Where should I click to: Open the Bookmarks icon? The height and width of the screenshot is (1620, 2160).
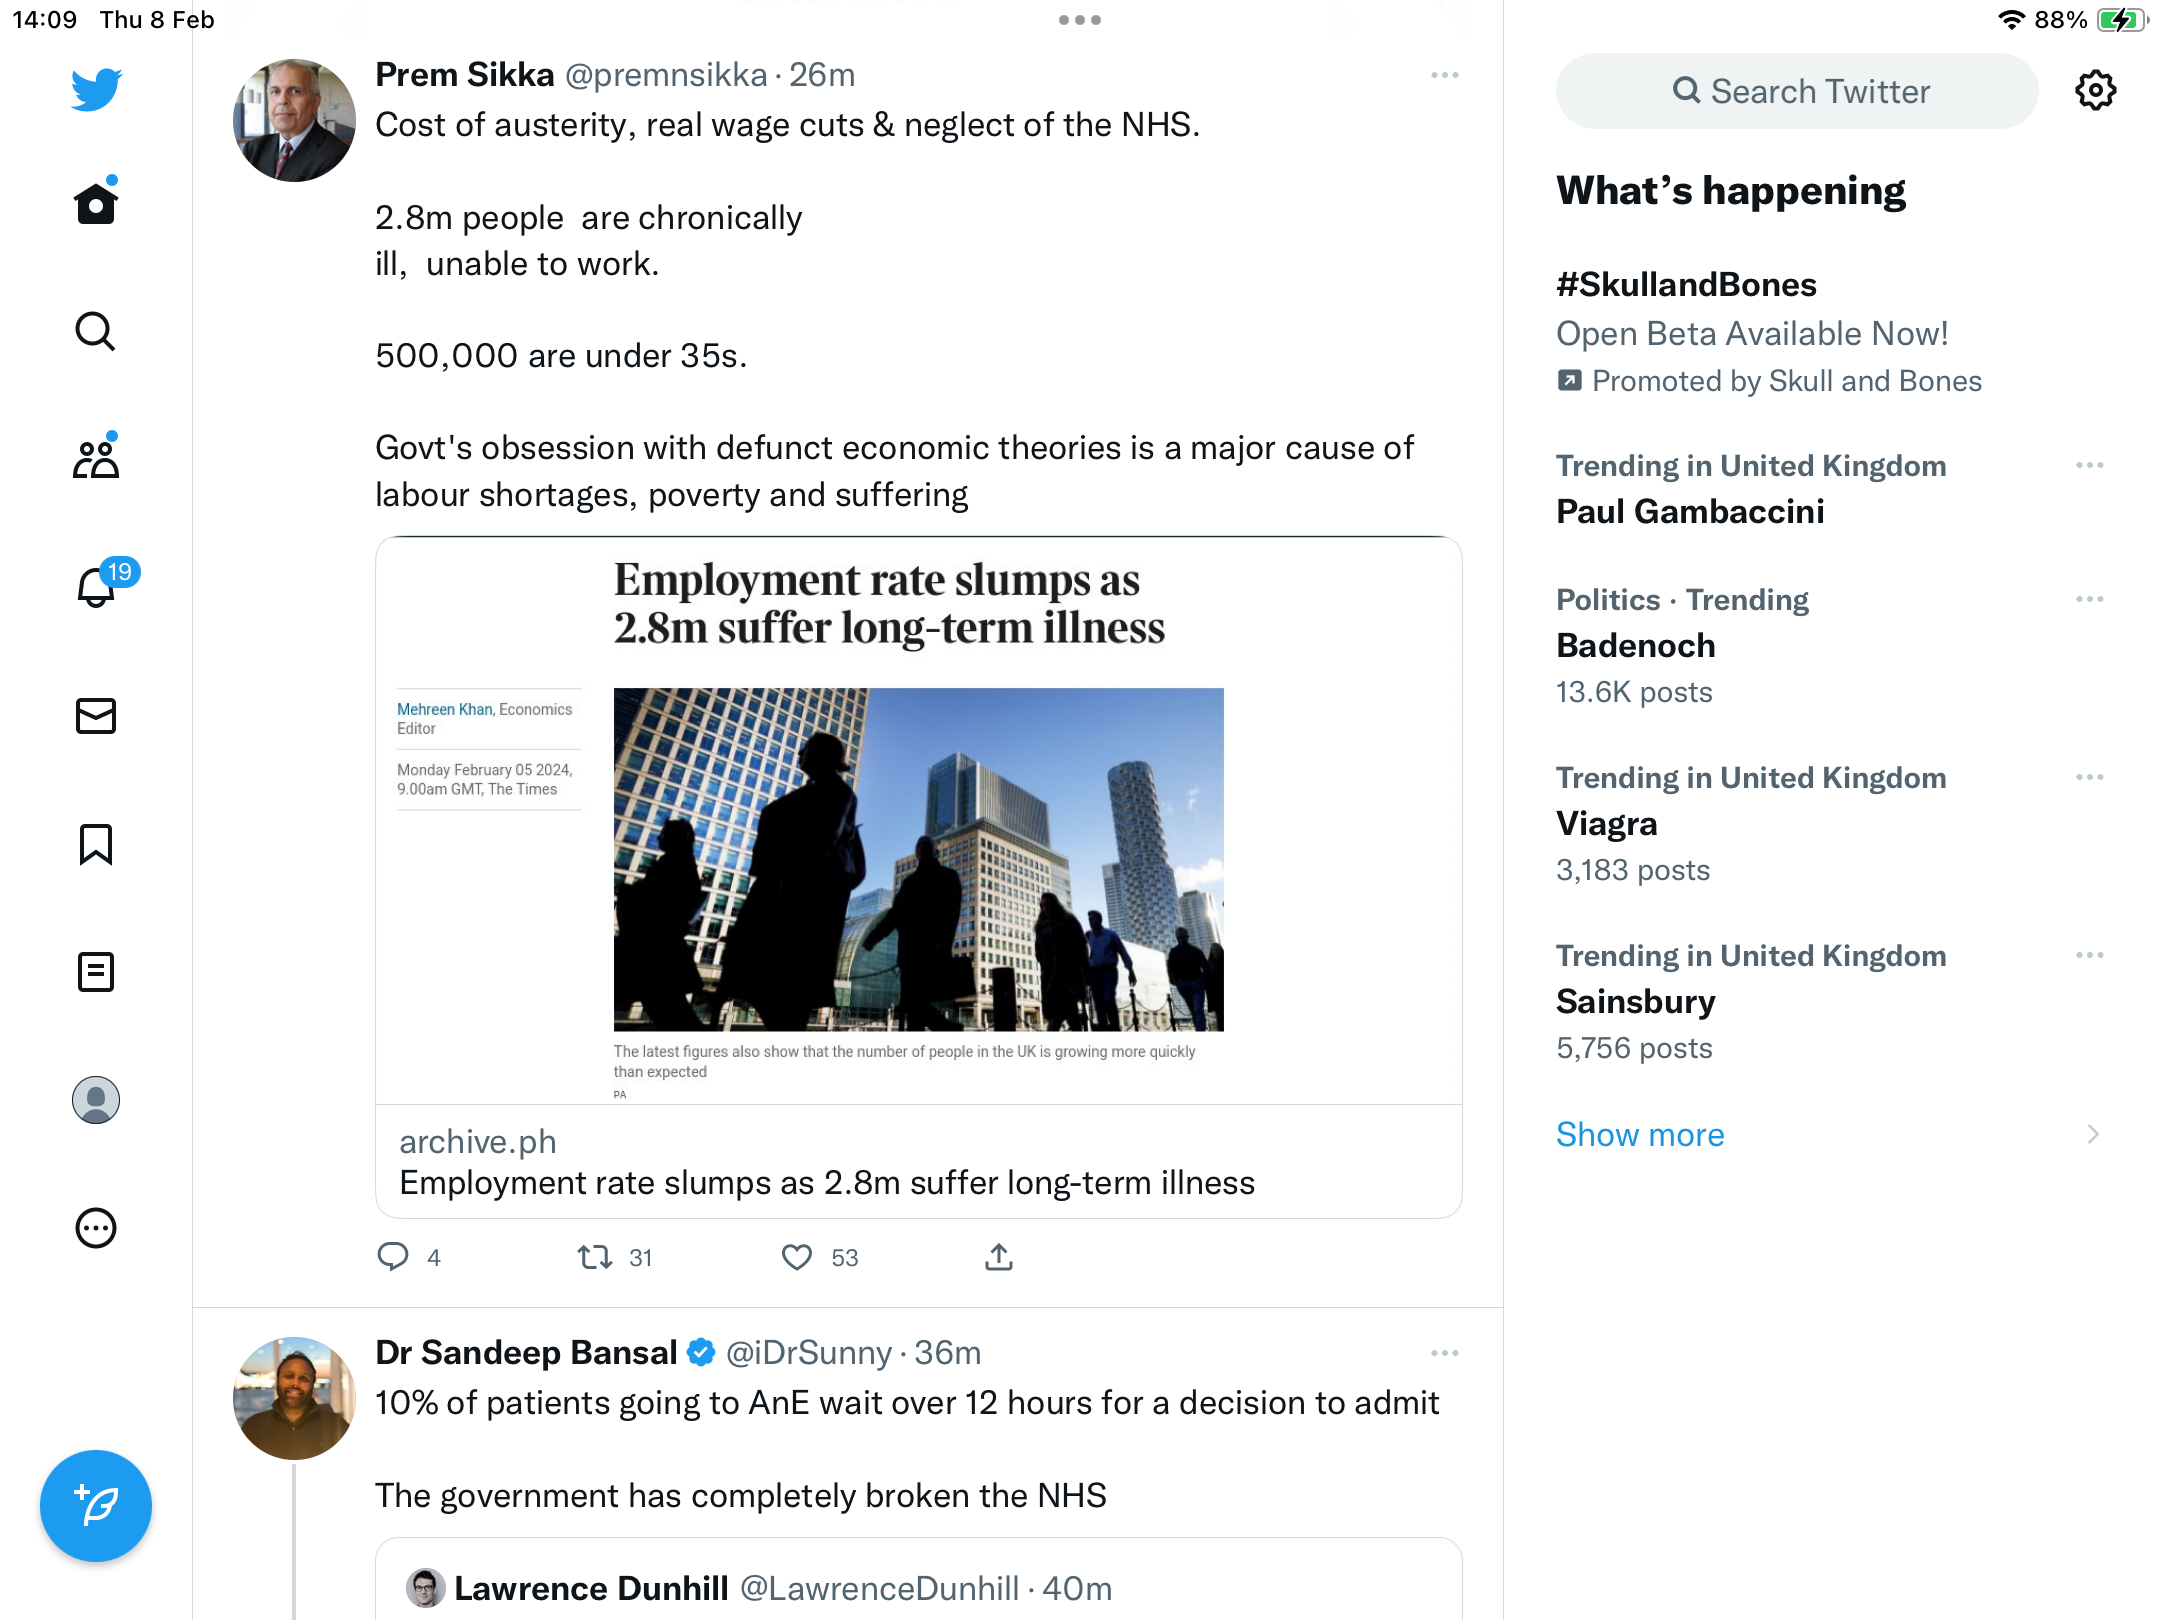click(x=96, y=844)
